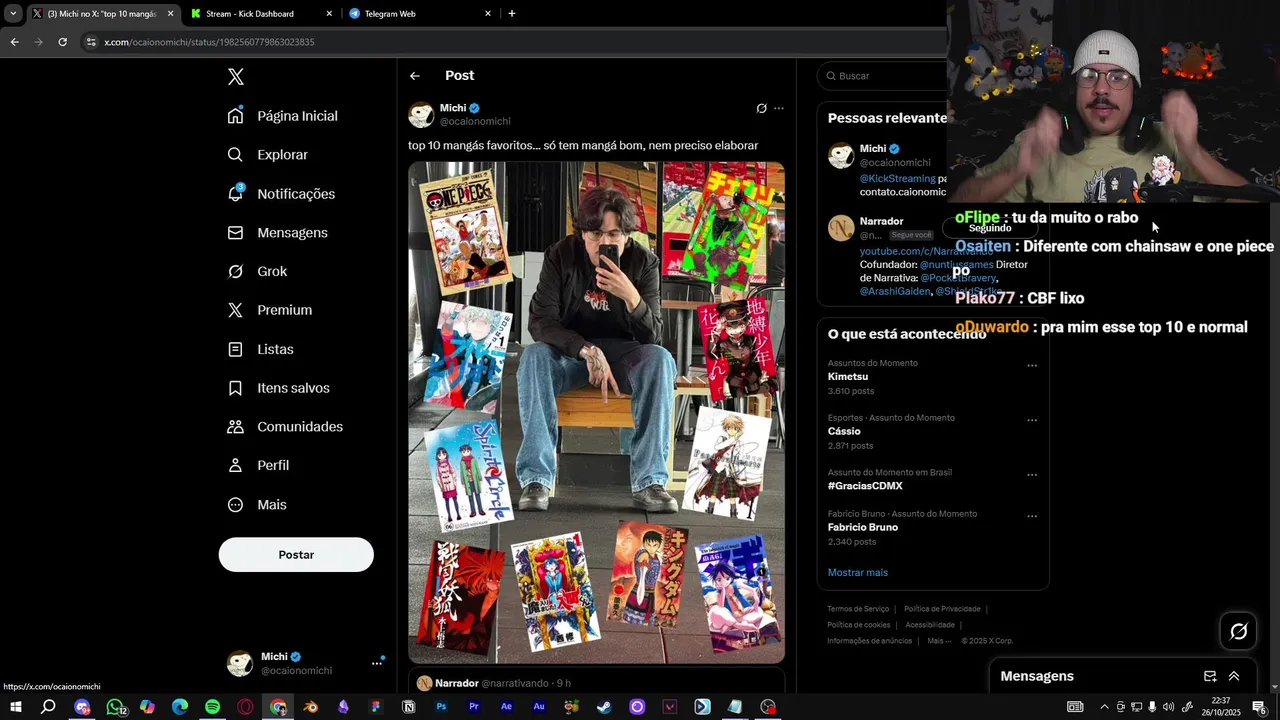Viewport: 1280px width, 720px height.
Task: View site information icon in address bar
Action: (91, 42)
